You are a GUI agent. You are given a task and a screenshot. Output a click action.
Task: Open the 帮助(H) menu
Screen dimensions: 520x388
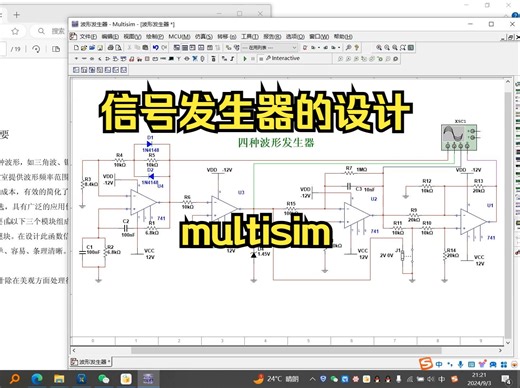[x=343, y=36]
